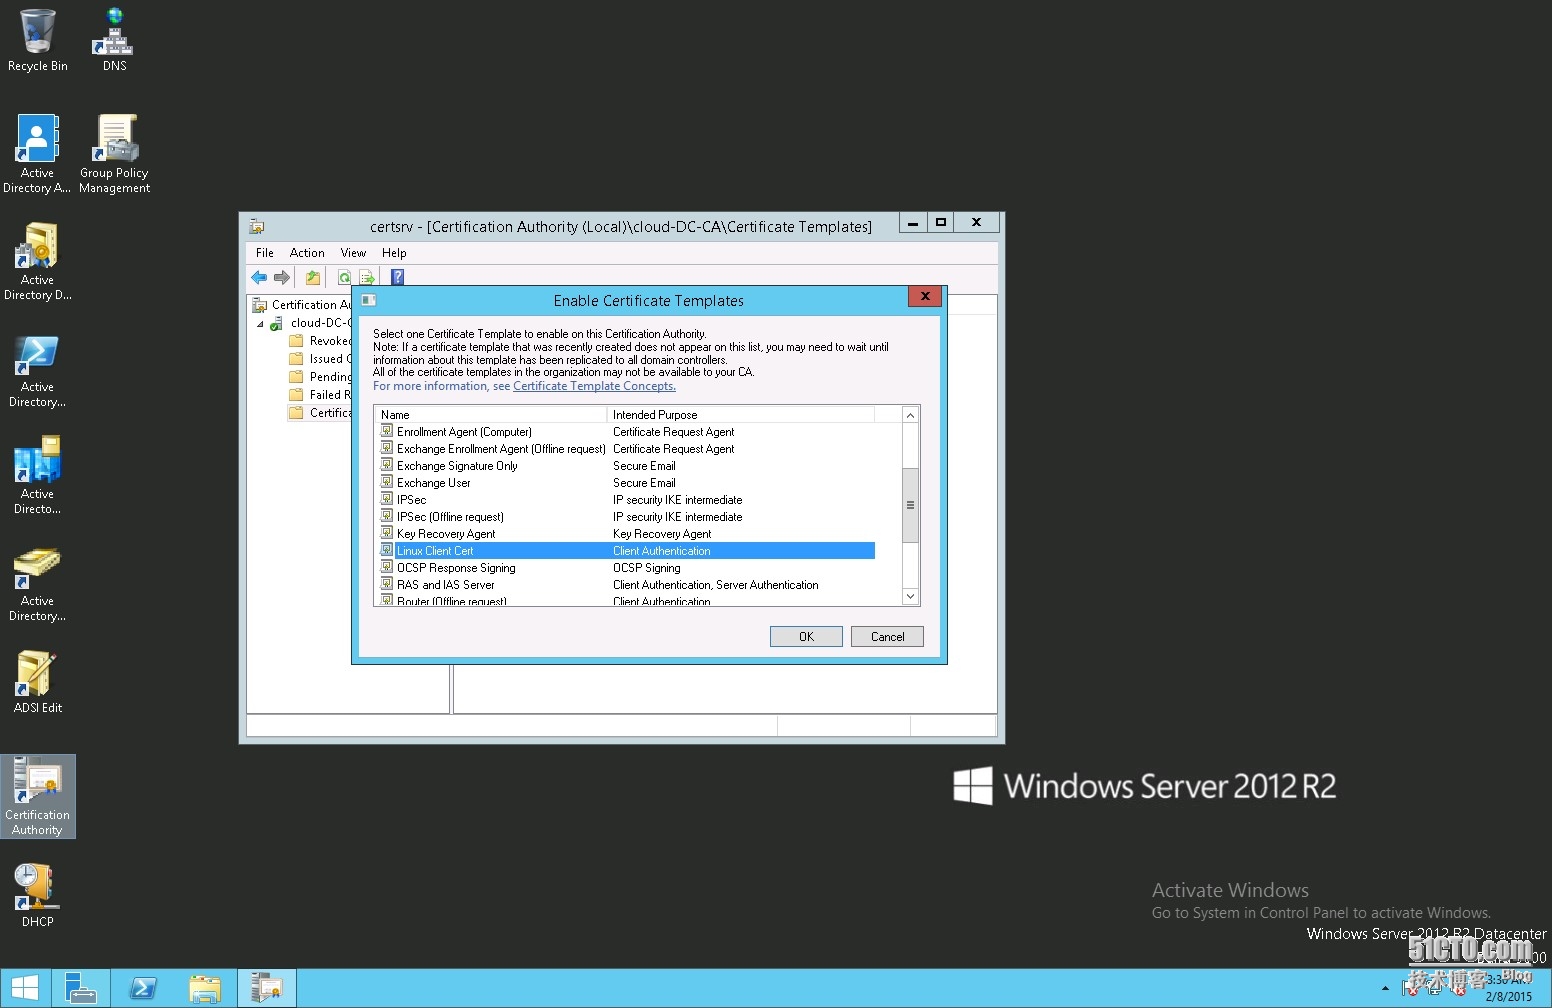Click the template list vertical scrollbar thumb
The image size is (1552, 1008).
910,505
